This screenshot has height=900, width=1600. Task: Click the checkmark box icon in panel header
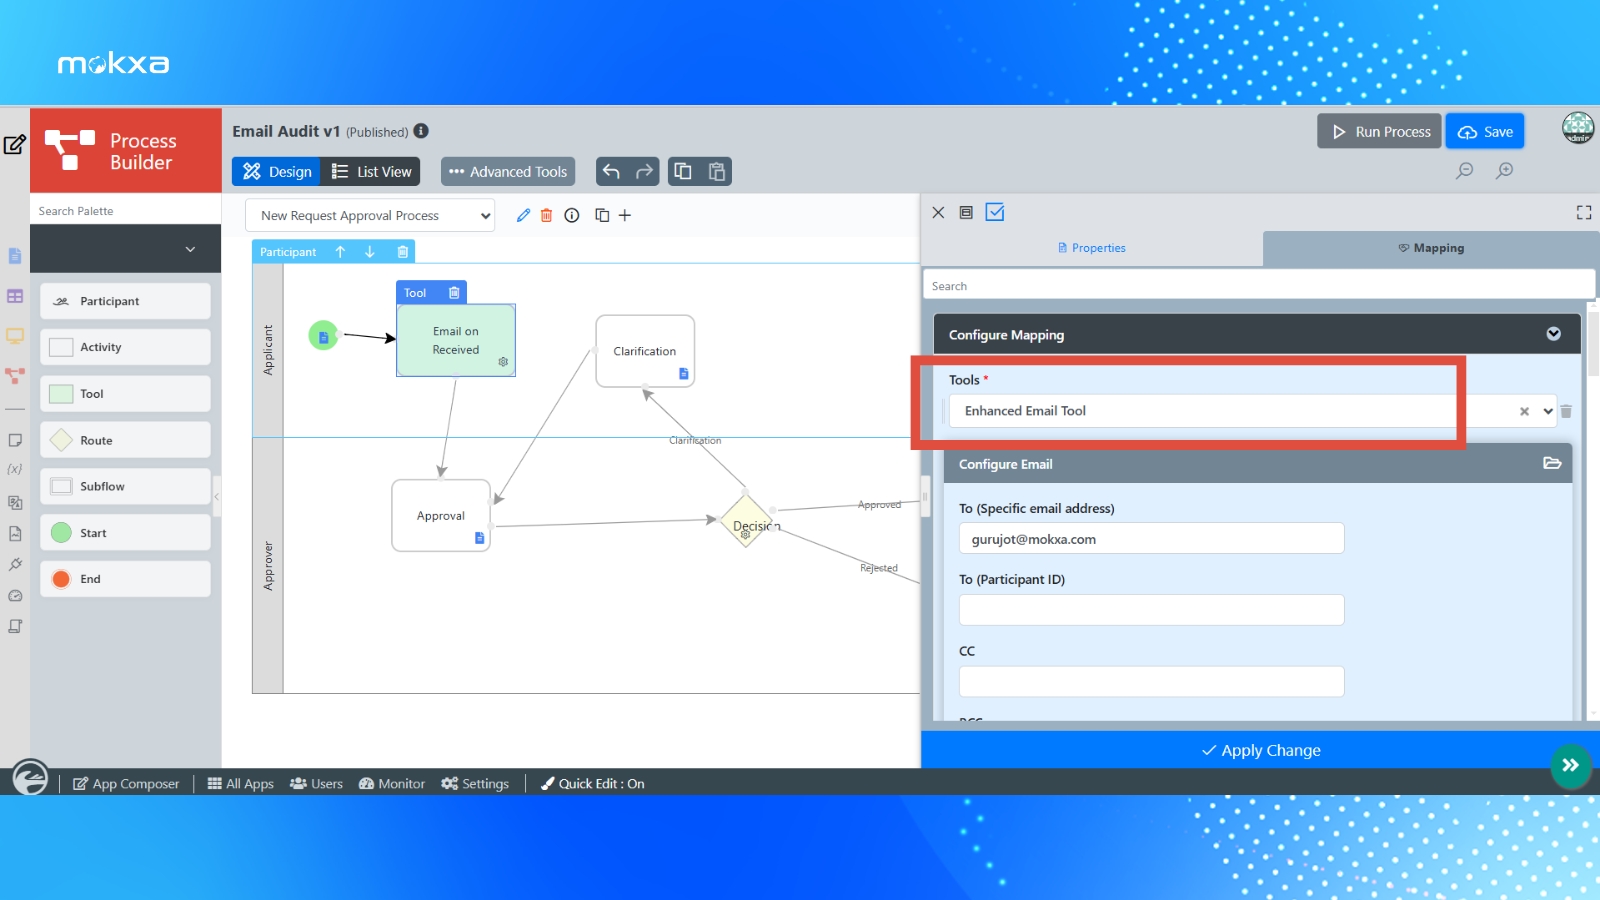click(995, 212)
